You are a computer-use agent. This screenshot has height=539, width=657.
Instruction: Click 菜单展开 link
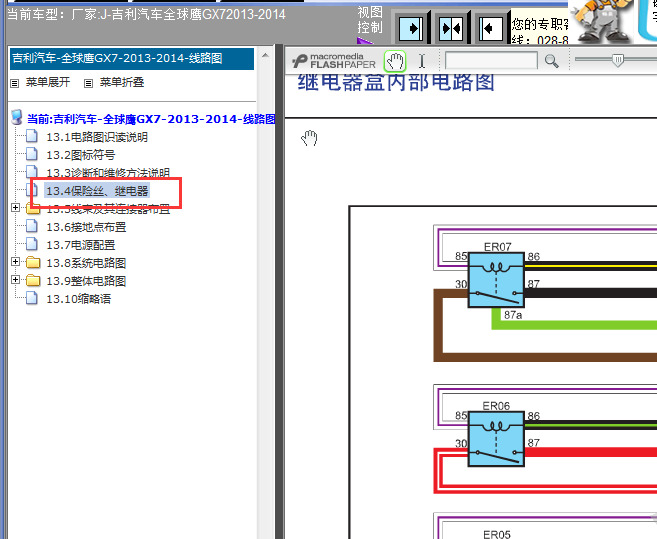(48, 82)
